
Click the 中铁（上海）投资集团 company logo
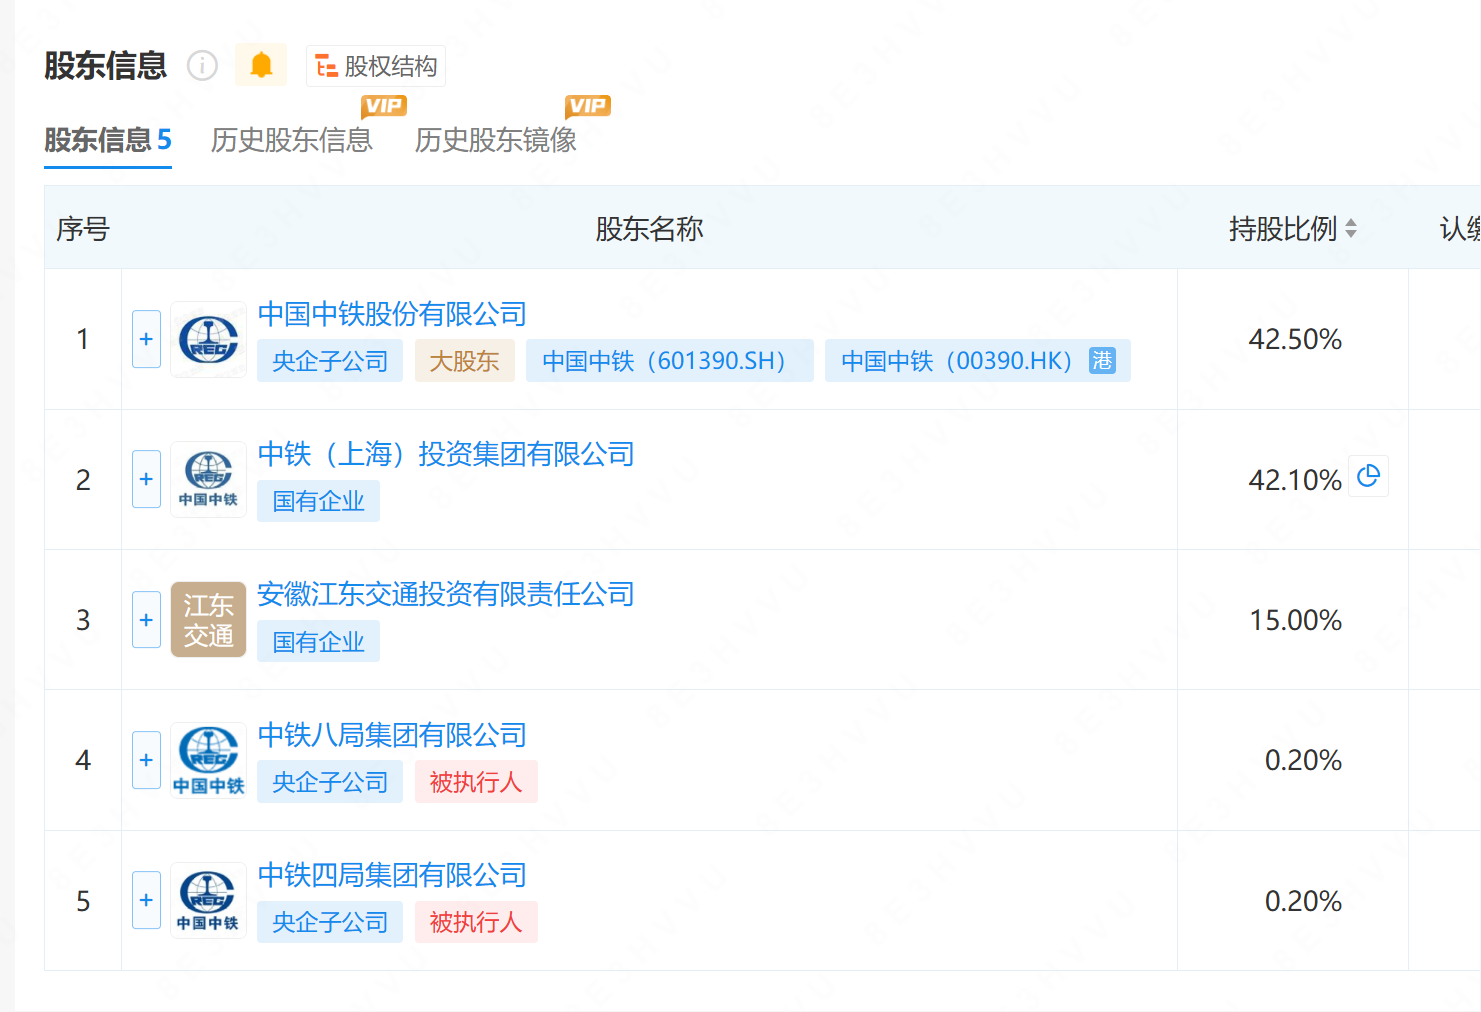tap(208, 480)
